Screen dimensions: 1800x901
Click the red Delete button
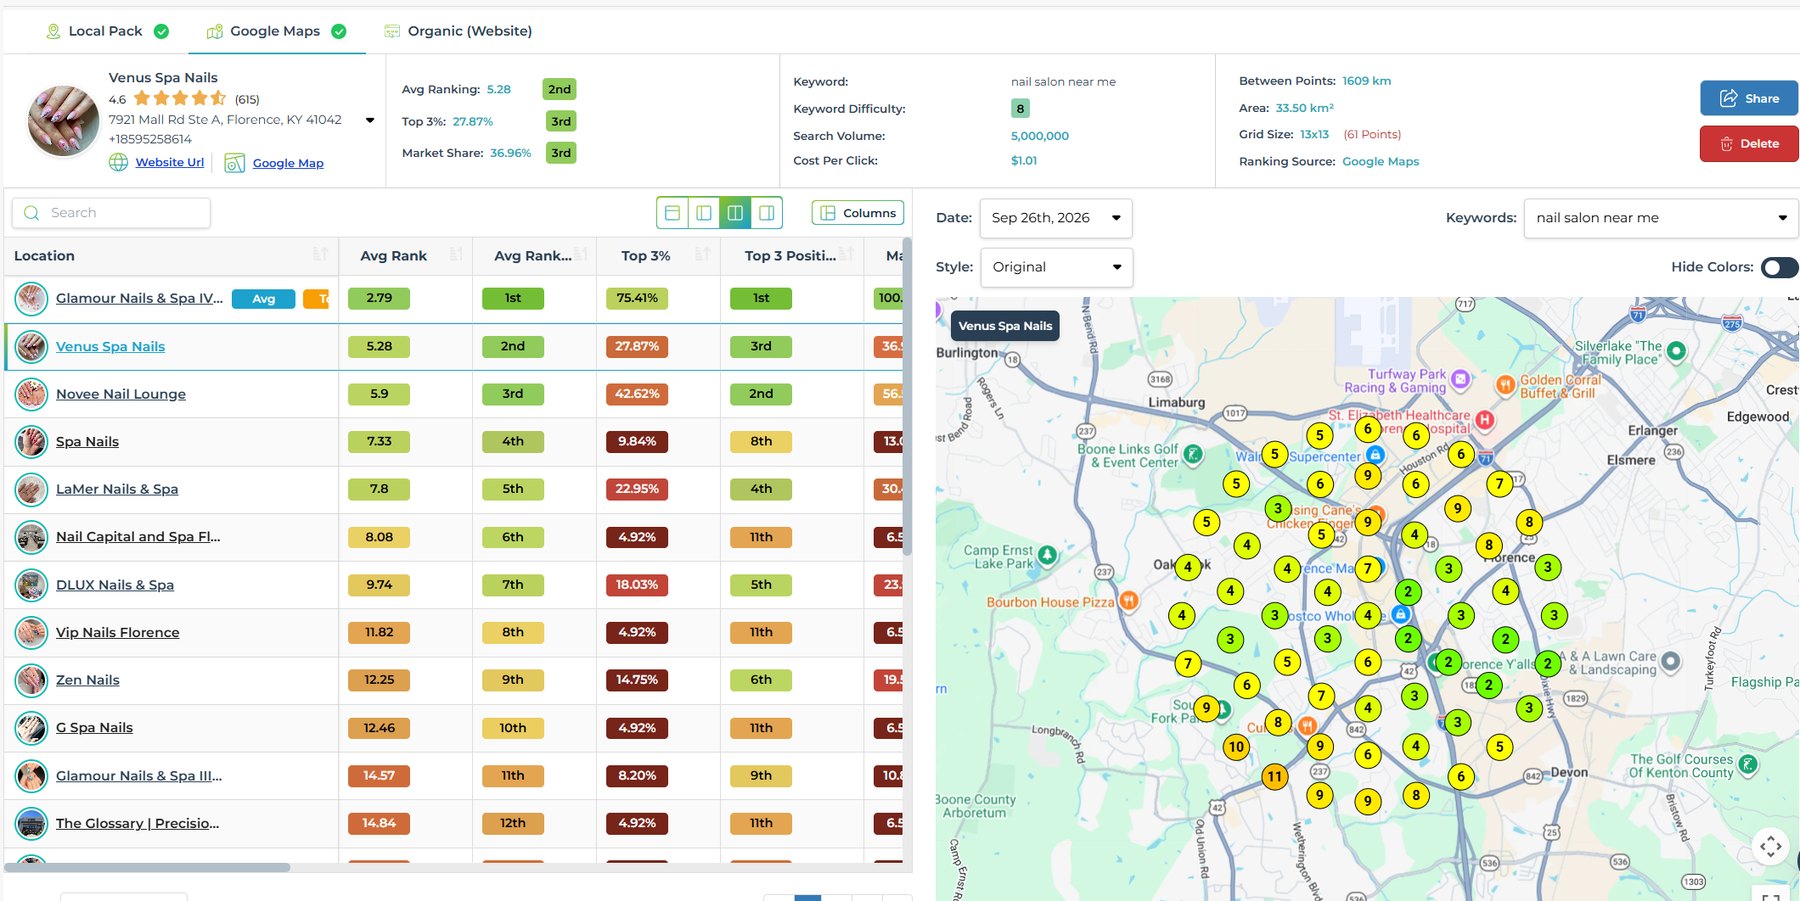pos(1748,144)
